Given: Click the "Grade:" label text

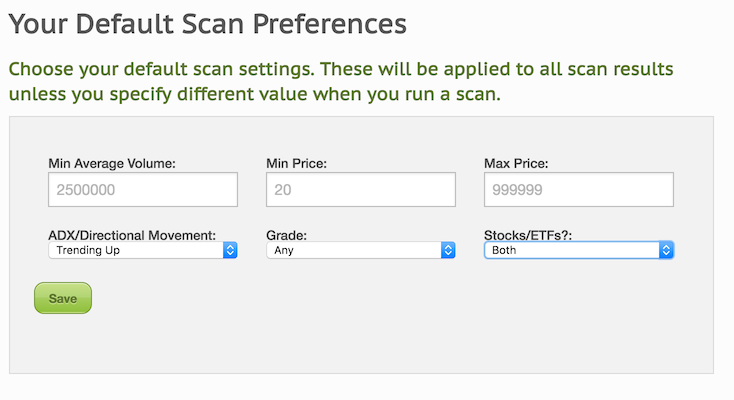Looking at the screenshot, I should point(286,235).
